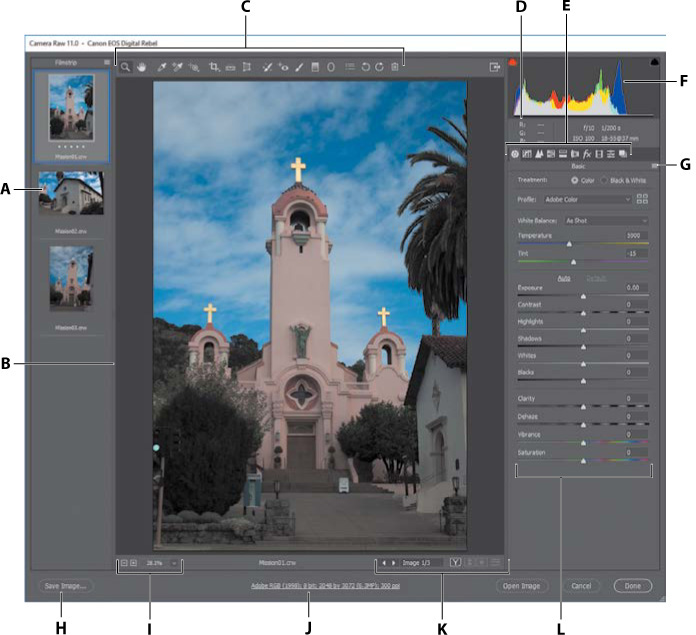Image resolution: width=696 pixels, height=635 pixels.
Task: Select the Black & White treatment option
Action: coord(603,179)
